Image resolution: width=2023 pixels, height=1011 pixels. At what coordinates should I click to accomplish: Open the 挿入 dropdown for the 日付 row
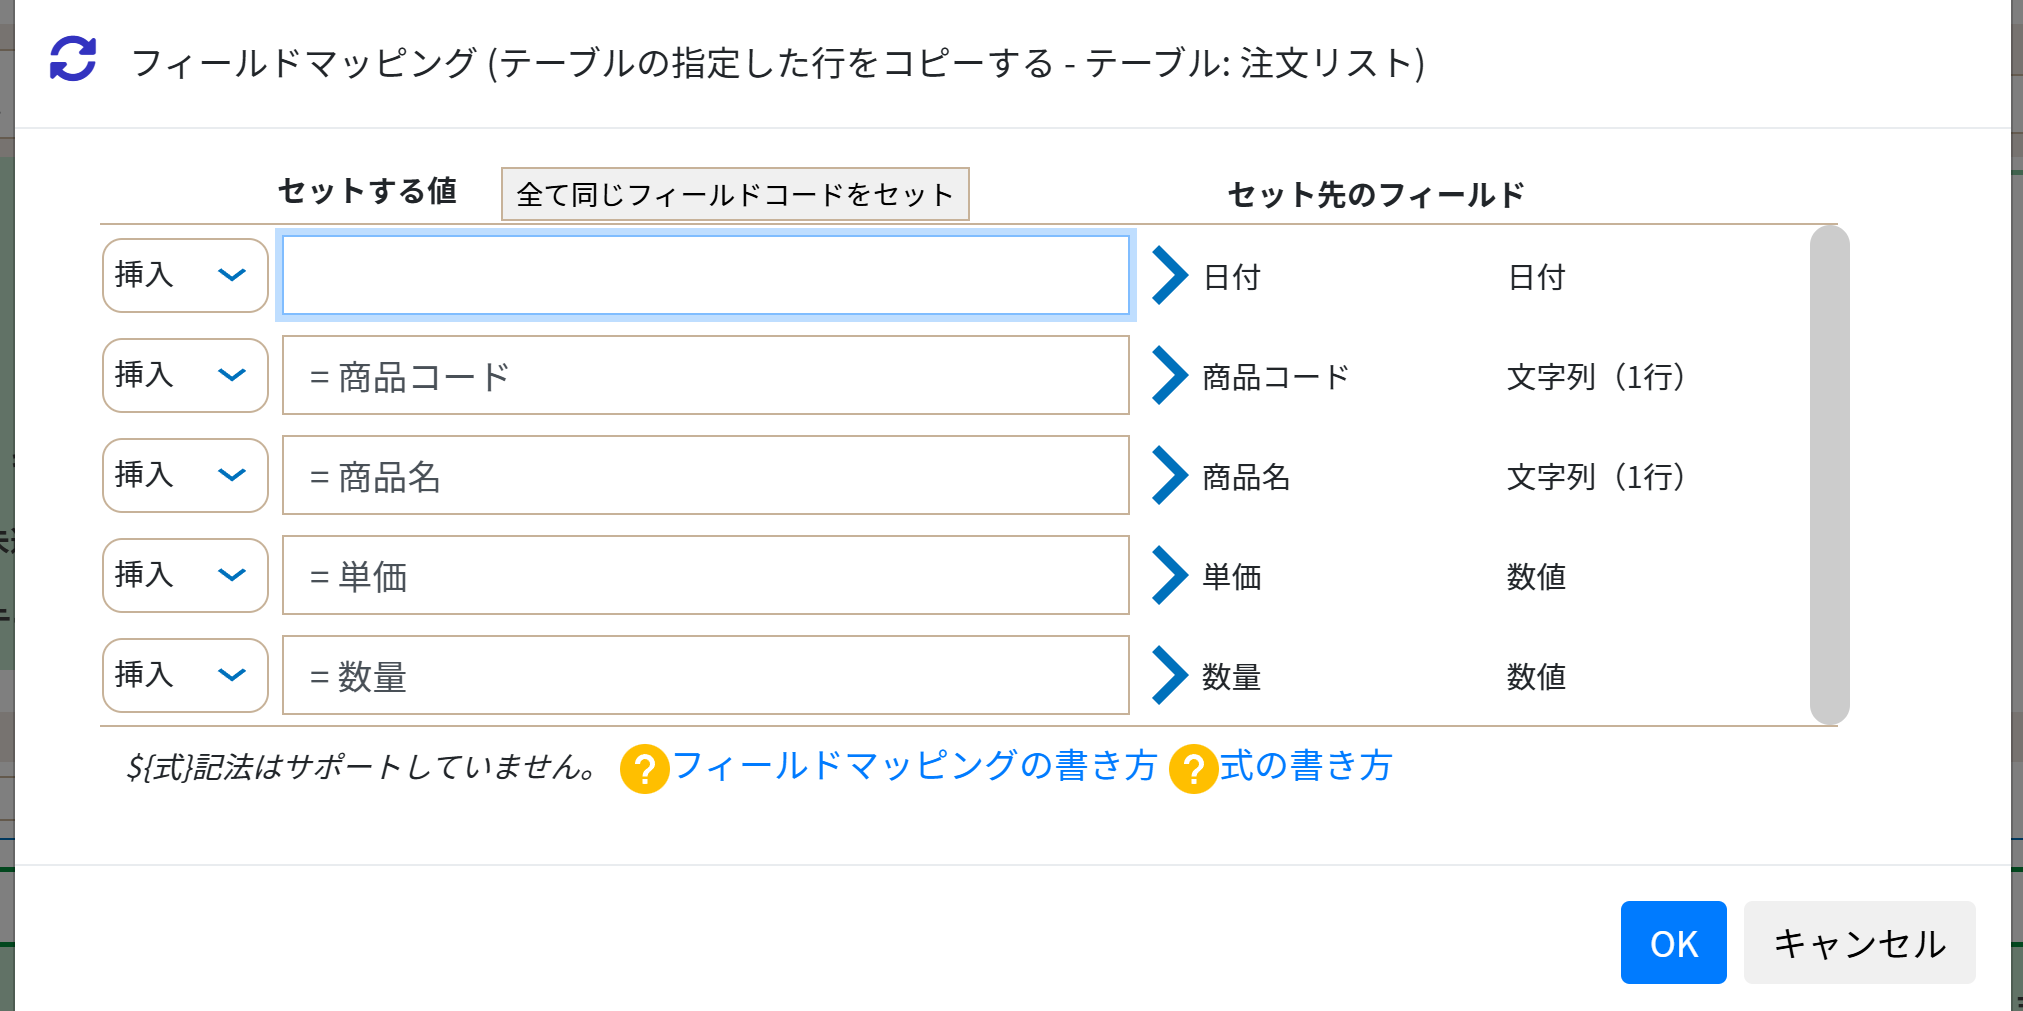tap(185, 275)
